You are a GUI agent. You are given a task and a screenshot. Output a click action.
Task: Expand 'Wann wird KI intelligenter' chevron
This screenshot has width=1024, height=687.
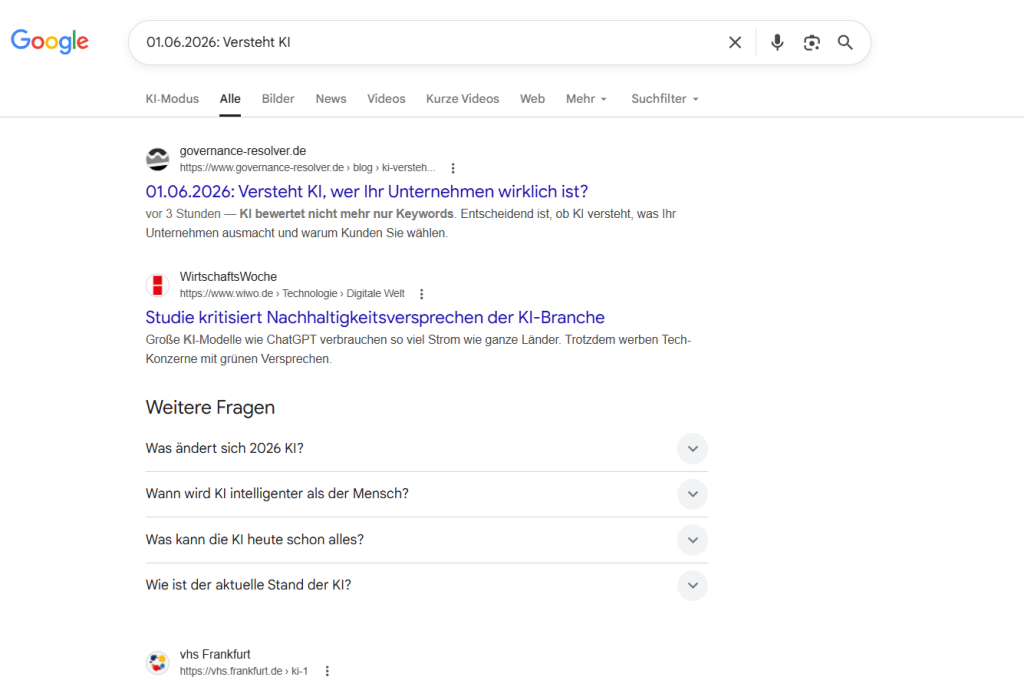coord(692,494)
